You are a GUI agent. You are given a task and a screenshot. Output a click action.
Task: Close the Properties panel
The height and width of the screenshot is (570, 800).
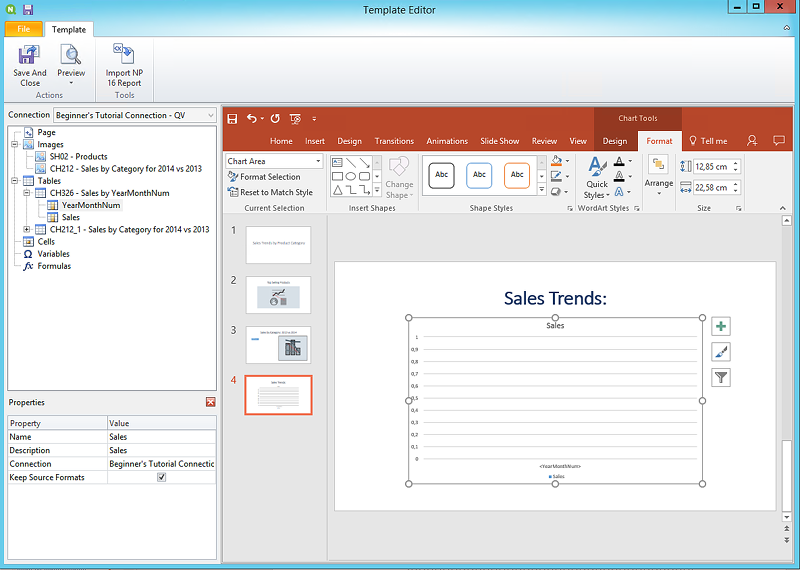[210, 402]
